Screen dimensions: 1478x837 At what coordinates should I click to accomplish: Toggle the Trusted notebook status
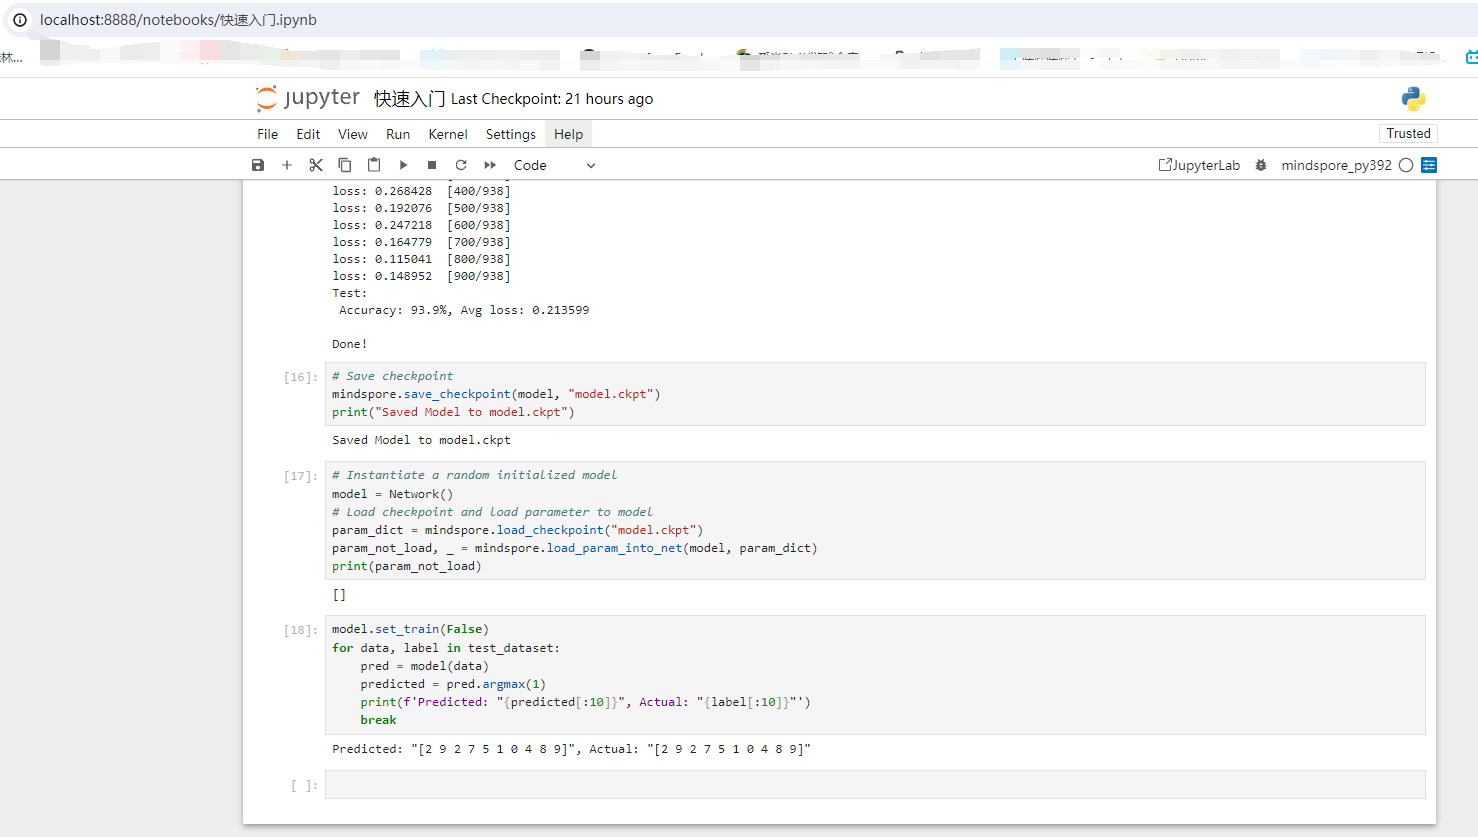point(1408,132)
